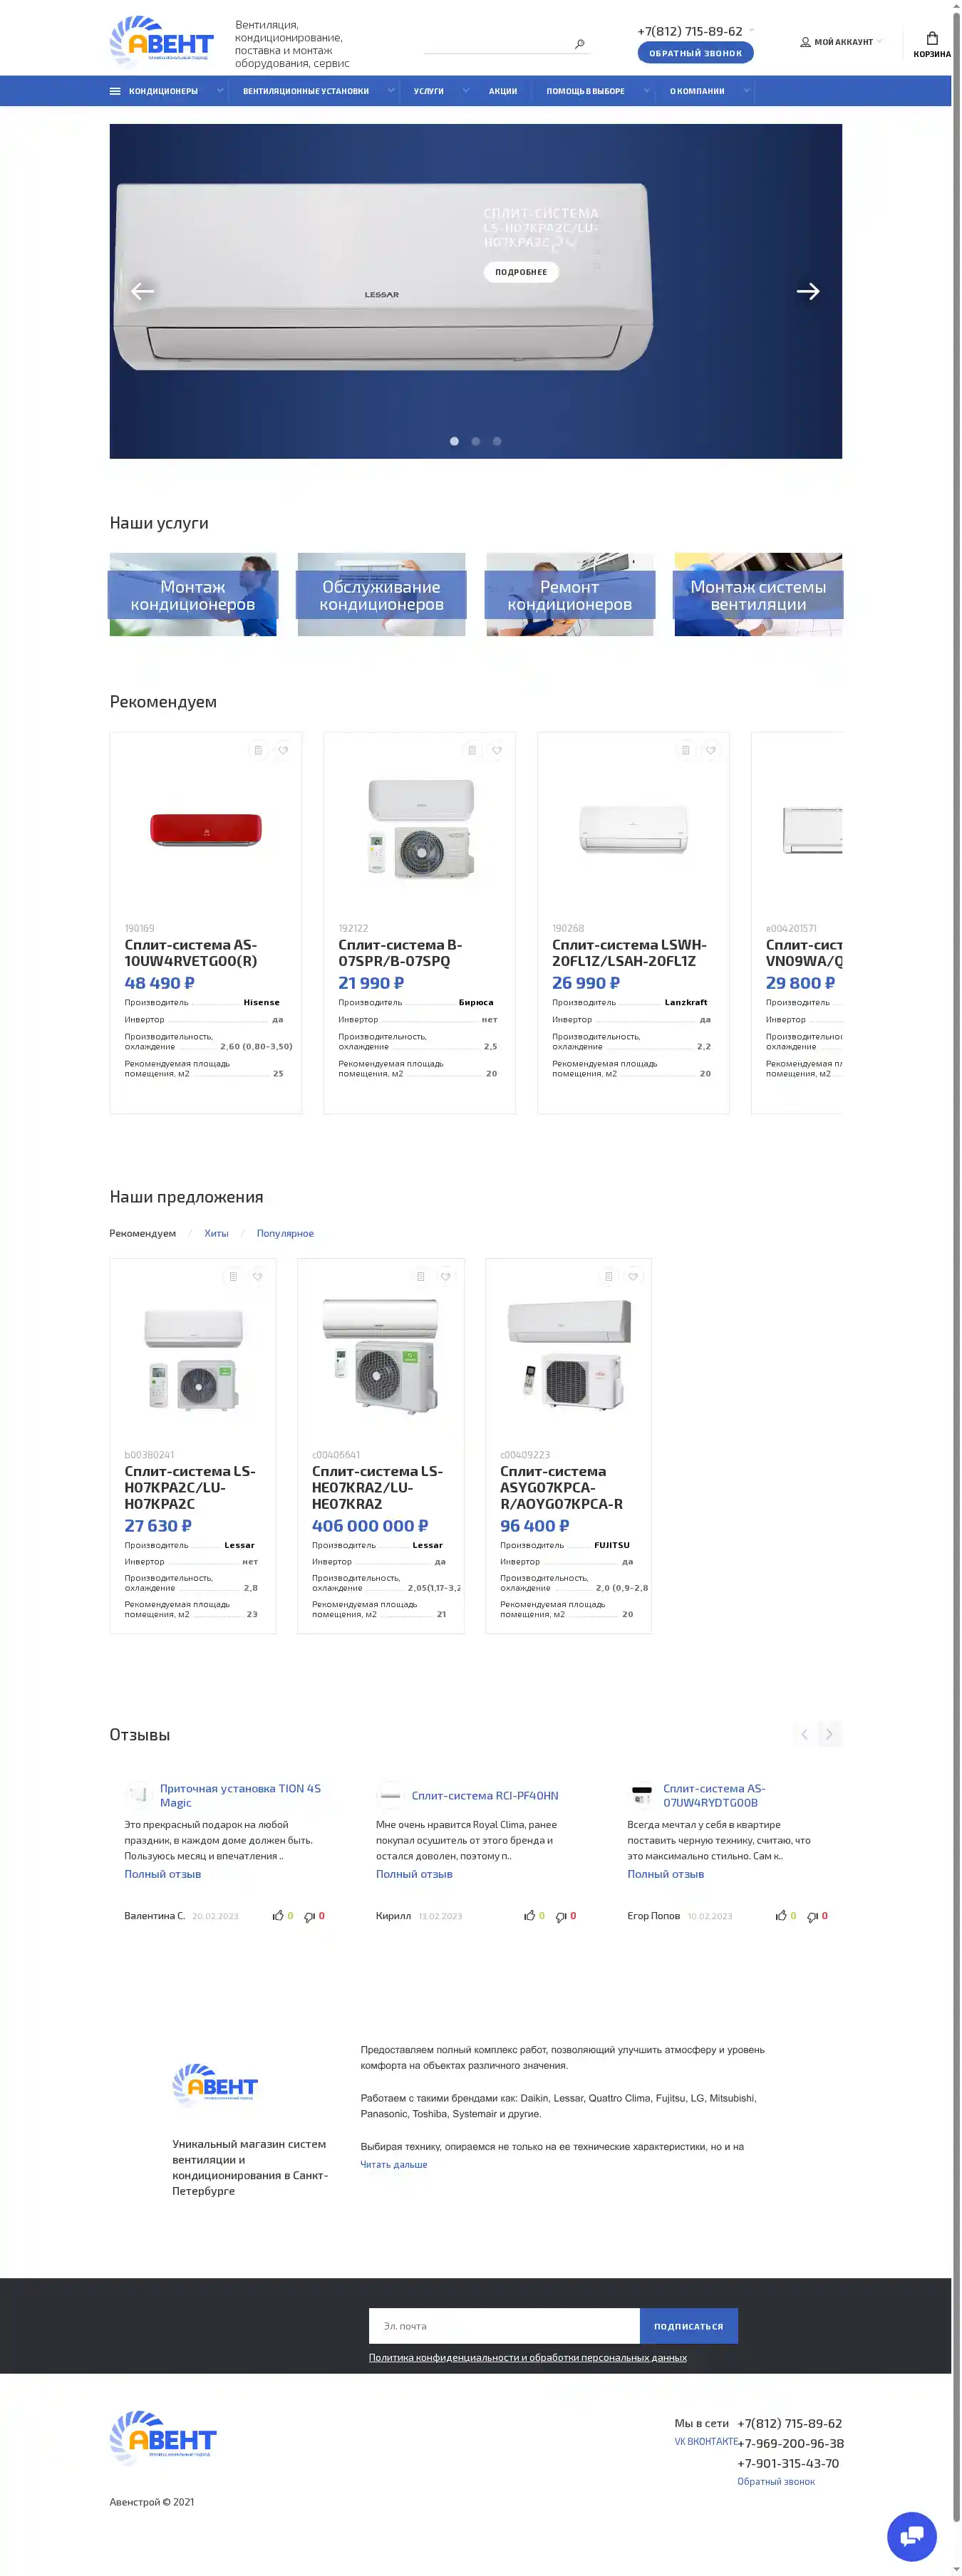The width and height of the screenshot is (962, 2576).
Task: Click the search magnifier icon in header
Action: tap(579, 44)
